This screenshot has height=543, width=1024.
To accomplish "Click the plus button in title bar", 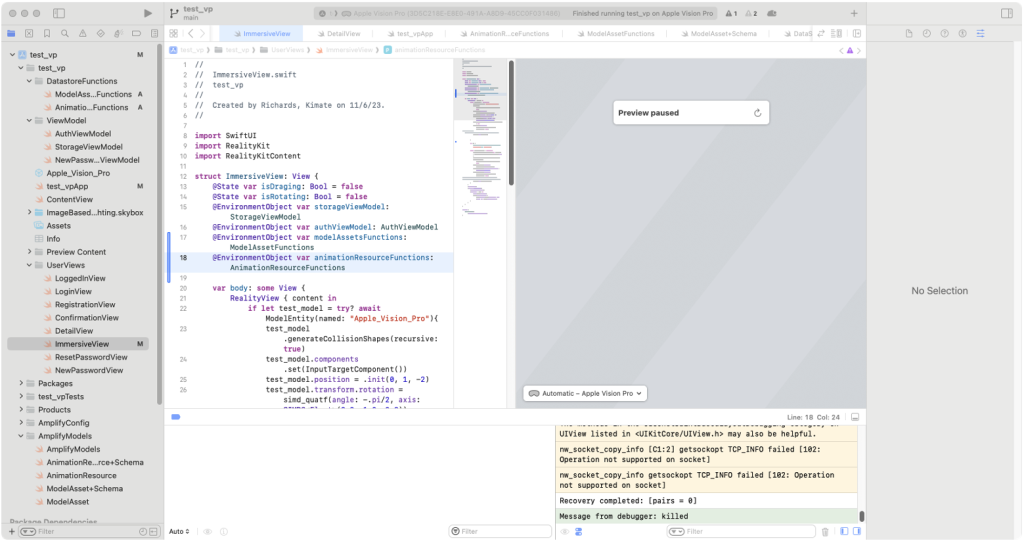I will (854, 13).
